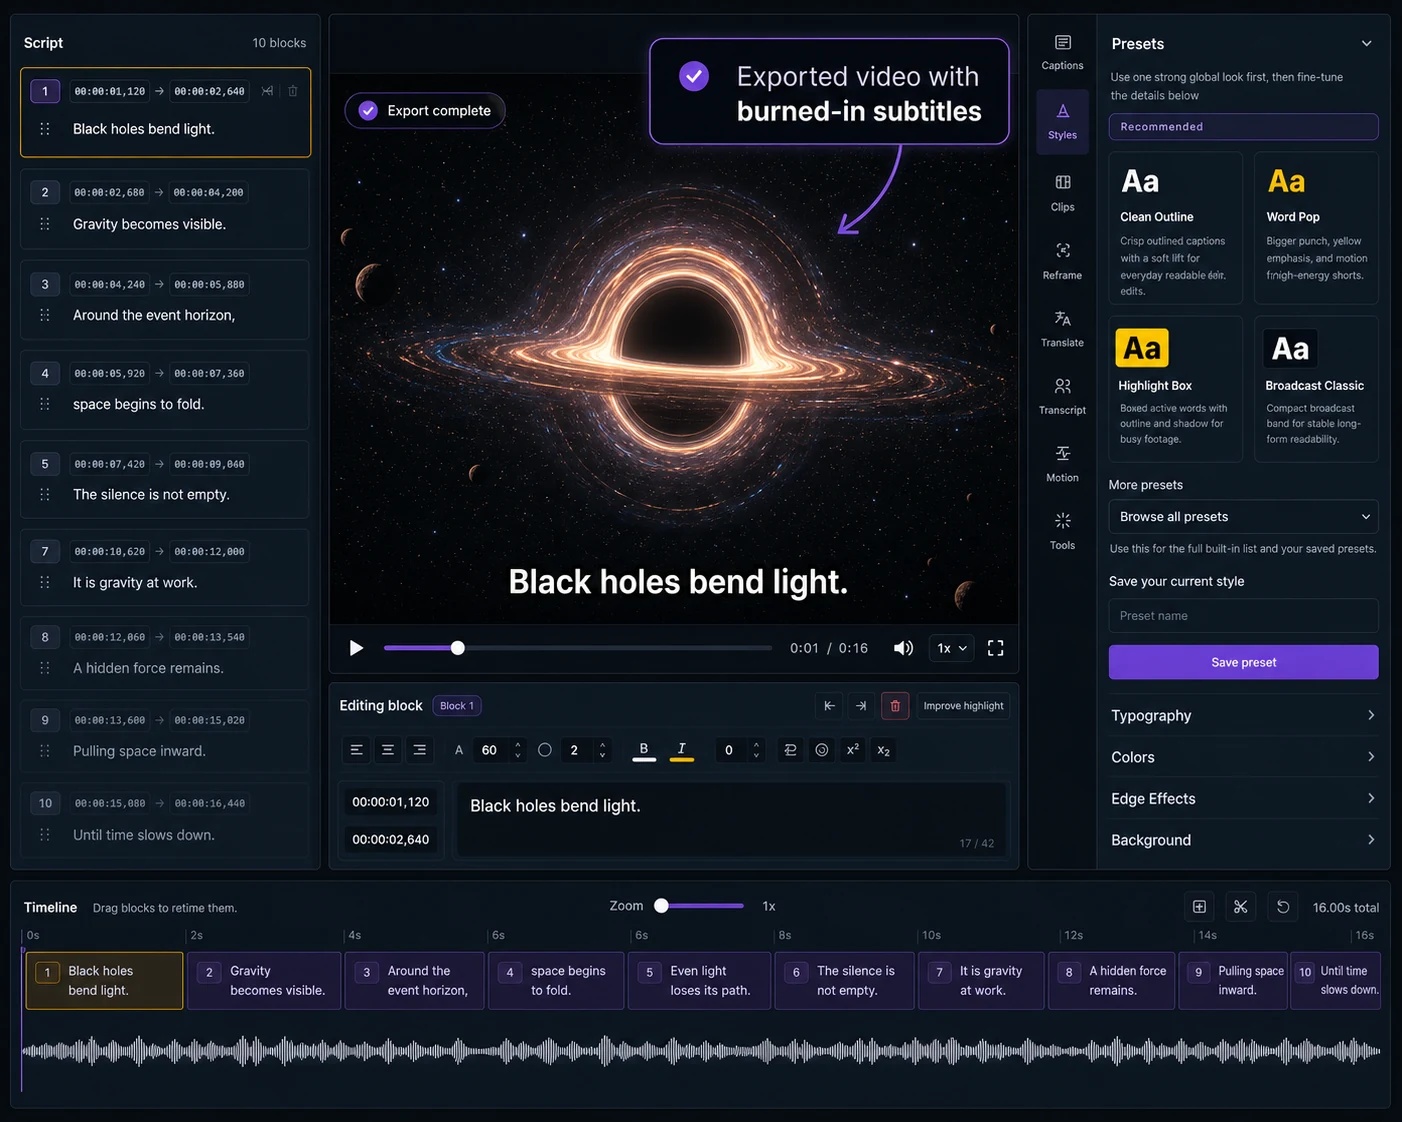Enter fullscreen video preview
This screenshot has height=1122, width=1402.
(995, 648)
